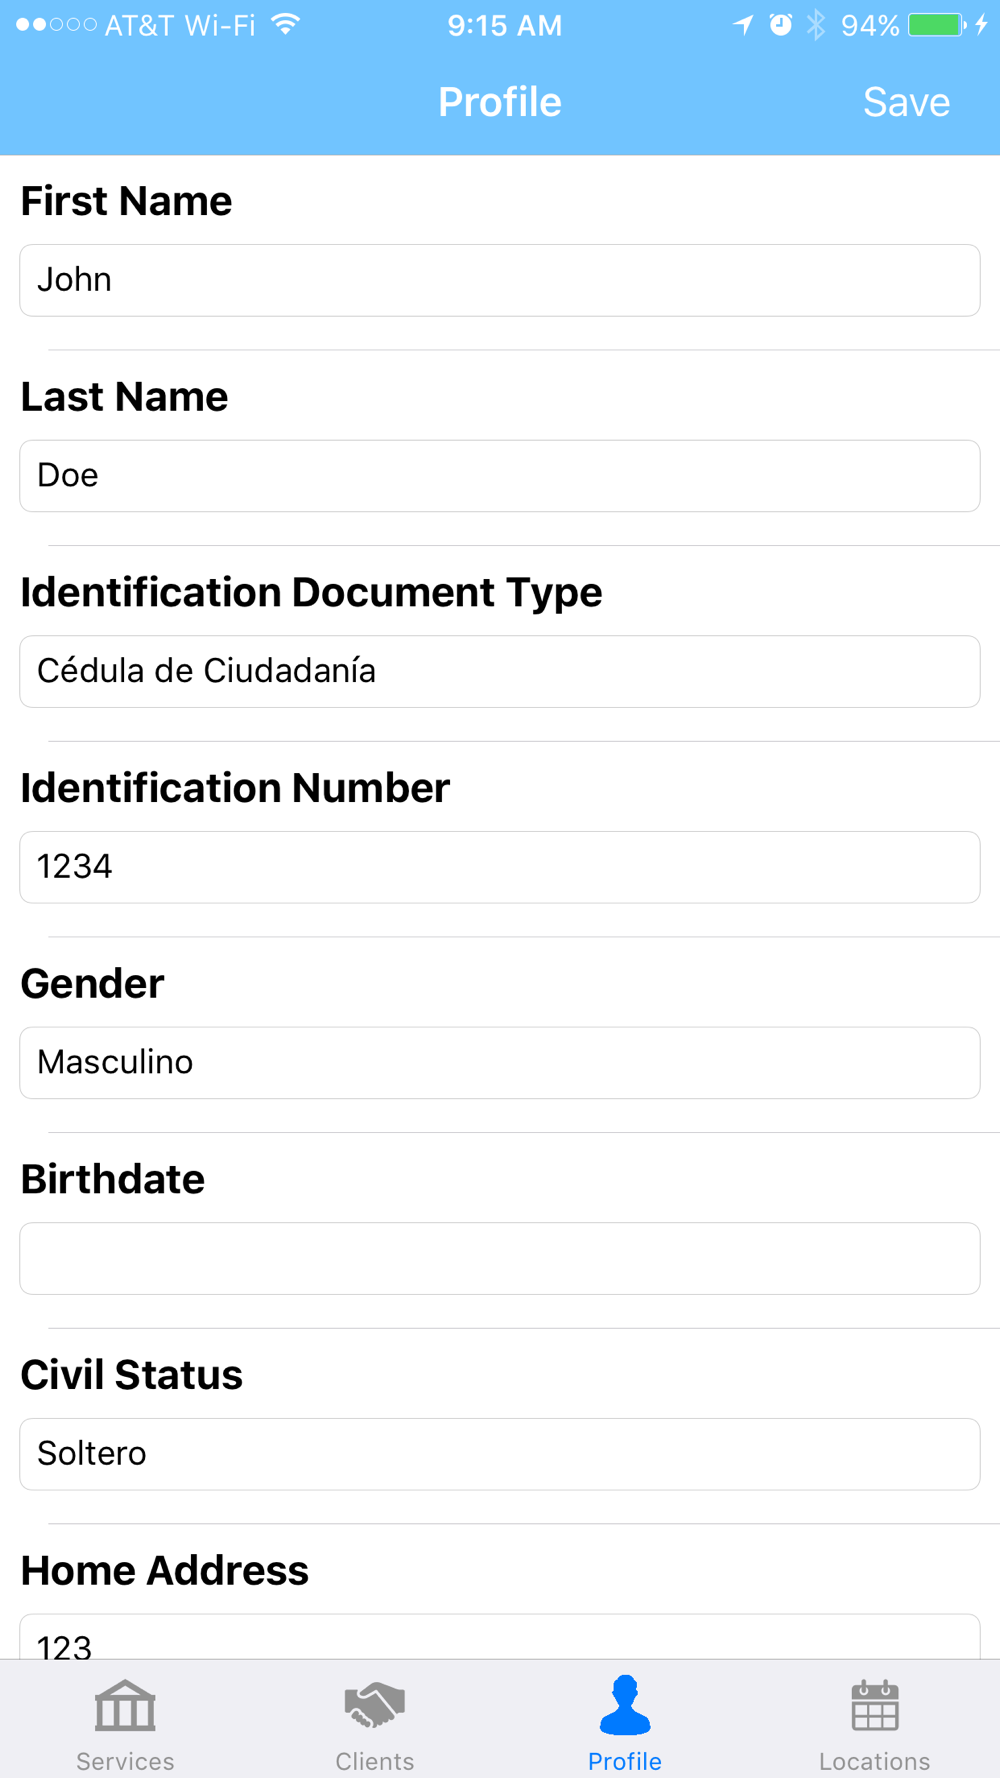Switch to the Locations tab label
Viewport: 1000px width, 1778px height.
tap(875, 1761)
